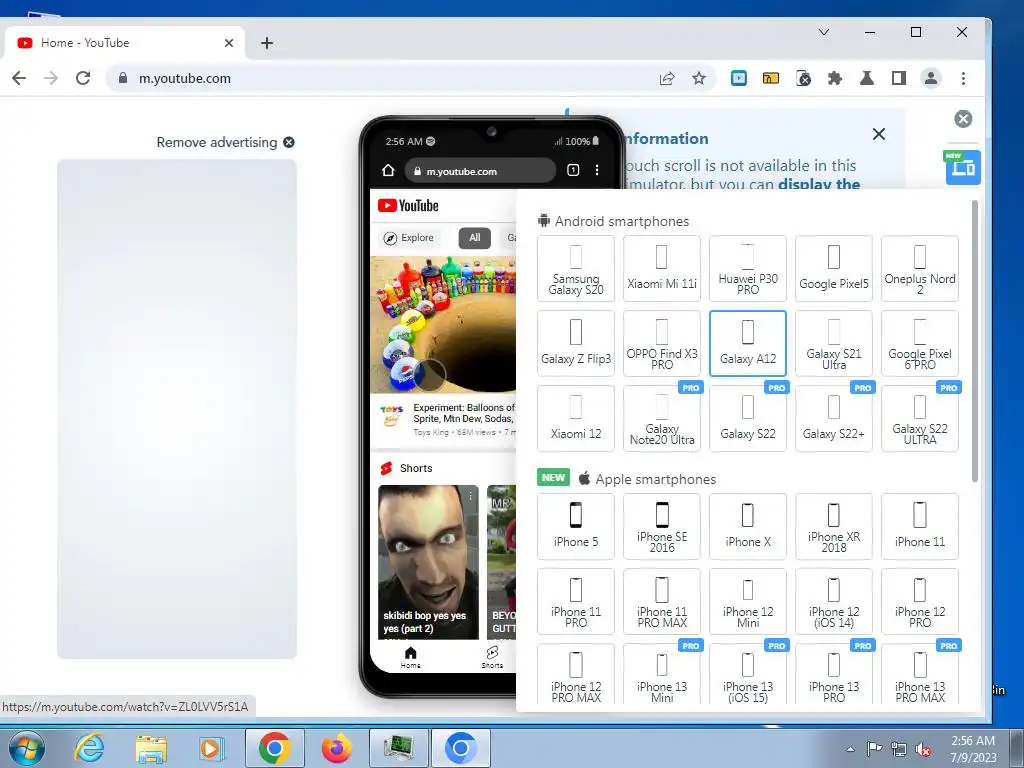This screenshot has height=768, width=1024.
Task: Click the blue devices selector icon
Action: pyautogui.click(x=963, y=167)
